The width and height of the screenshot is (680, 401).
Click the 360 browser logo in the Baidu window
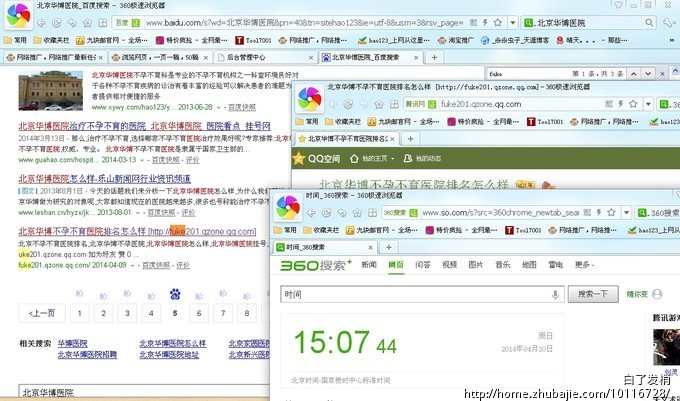click(18, 15)
